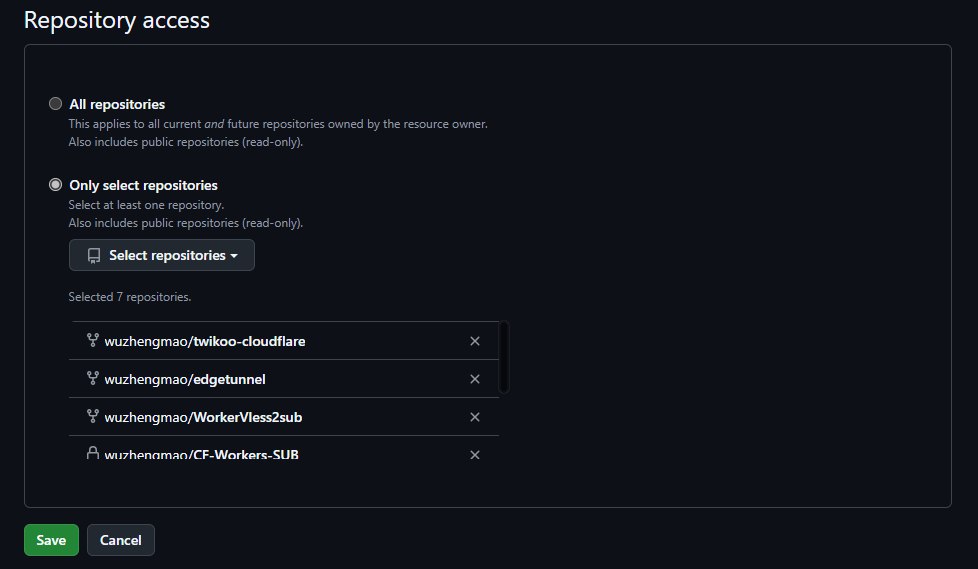Click the wuzhengmao/edgetunnel repository name

click(185, 379)
